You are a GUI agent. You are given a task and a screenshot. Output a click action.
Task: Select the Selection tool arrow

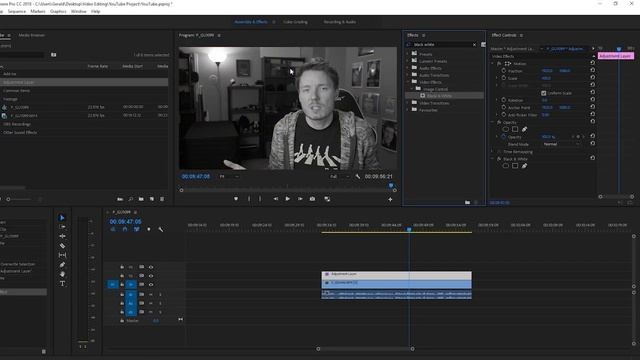click(62, 218)
